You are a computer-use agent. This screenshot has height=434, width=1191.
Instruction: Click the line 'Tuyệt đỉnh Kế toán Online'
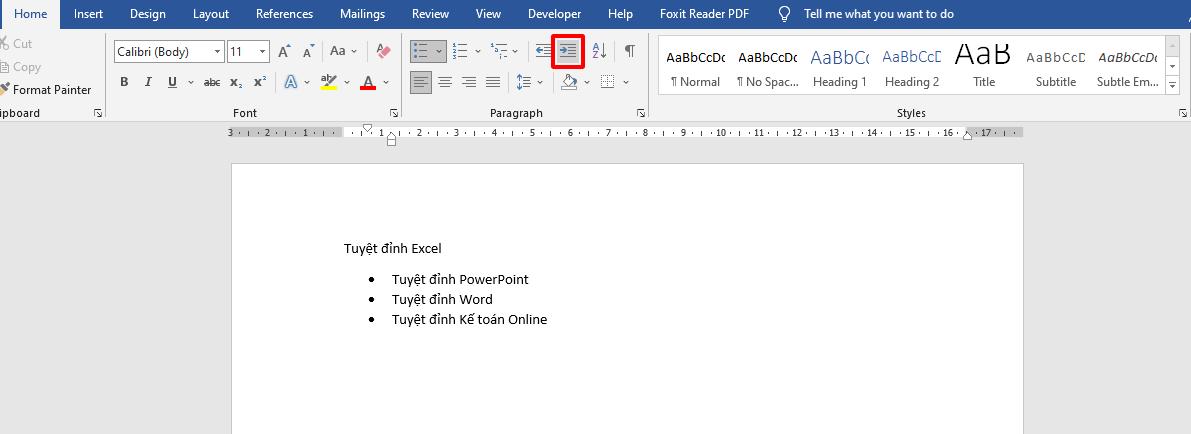[469, 319]
